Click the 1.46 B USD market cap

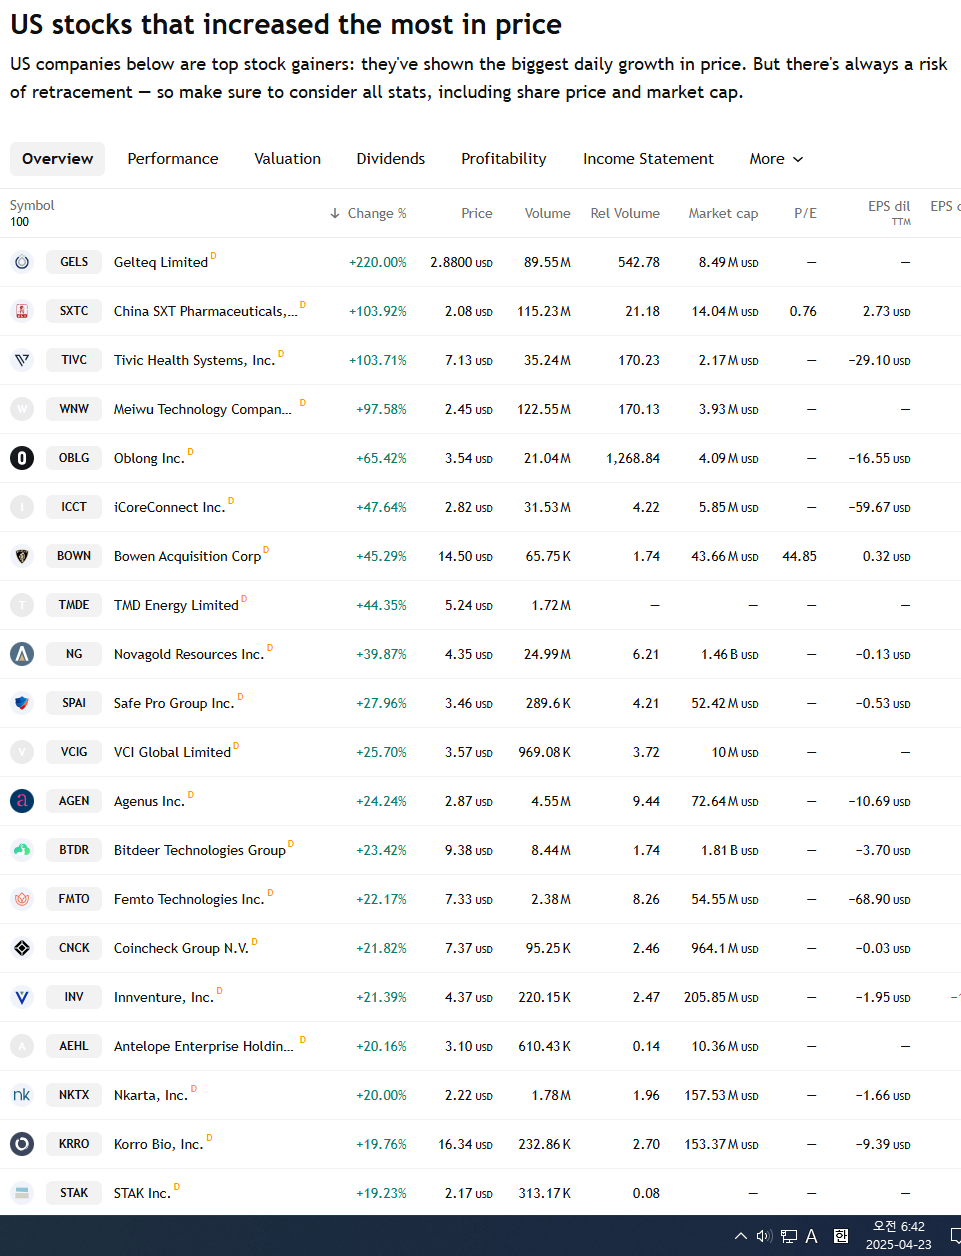tap(730, 654)
